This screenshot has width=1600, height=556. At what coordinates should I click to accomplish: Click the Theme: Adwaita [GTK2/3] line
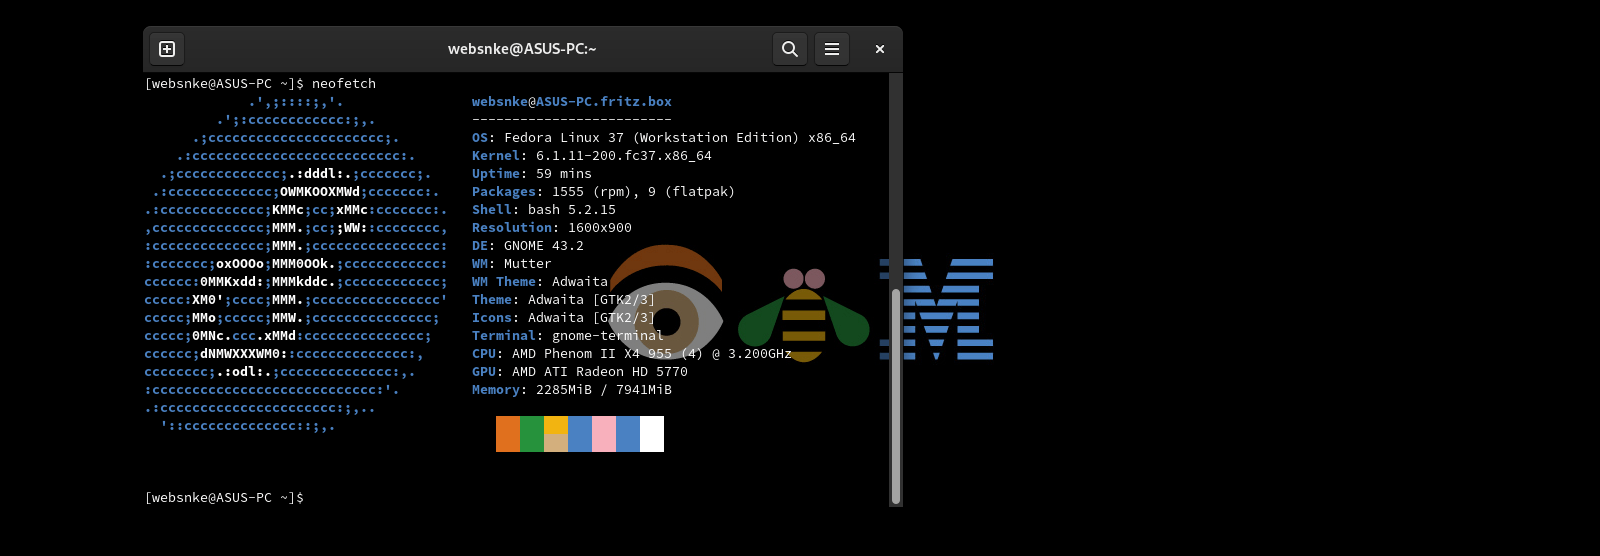[564, 300]
